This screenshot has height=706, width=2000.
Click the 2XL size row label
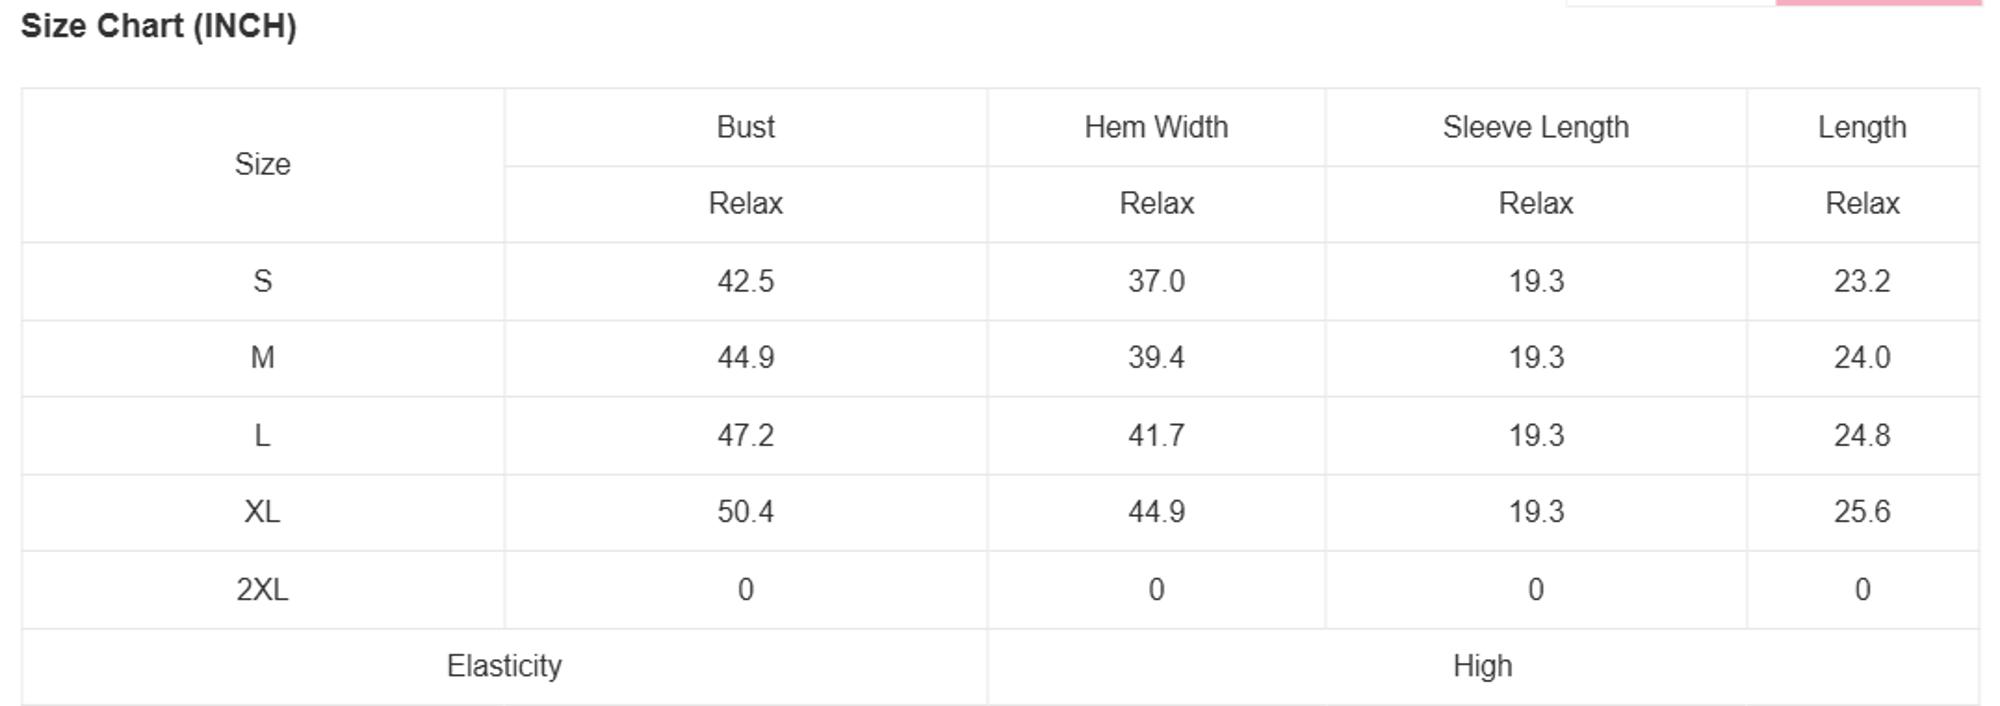click(x=263, y=589)
